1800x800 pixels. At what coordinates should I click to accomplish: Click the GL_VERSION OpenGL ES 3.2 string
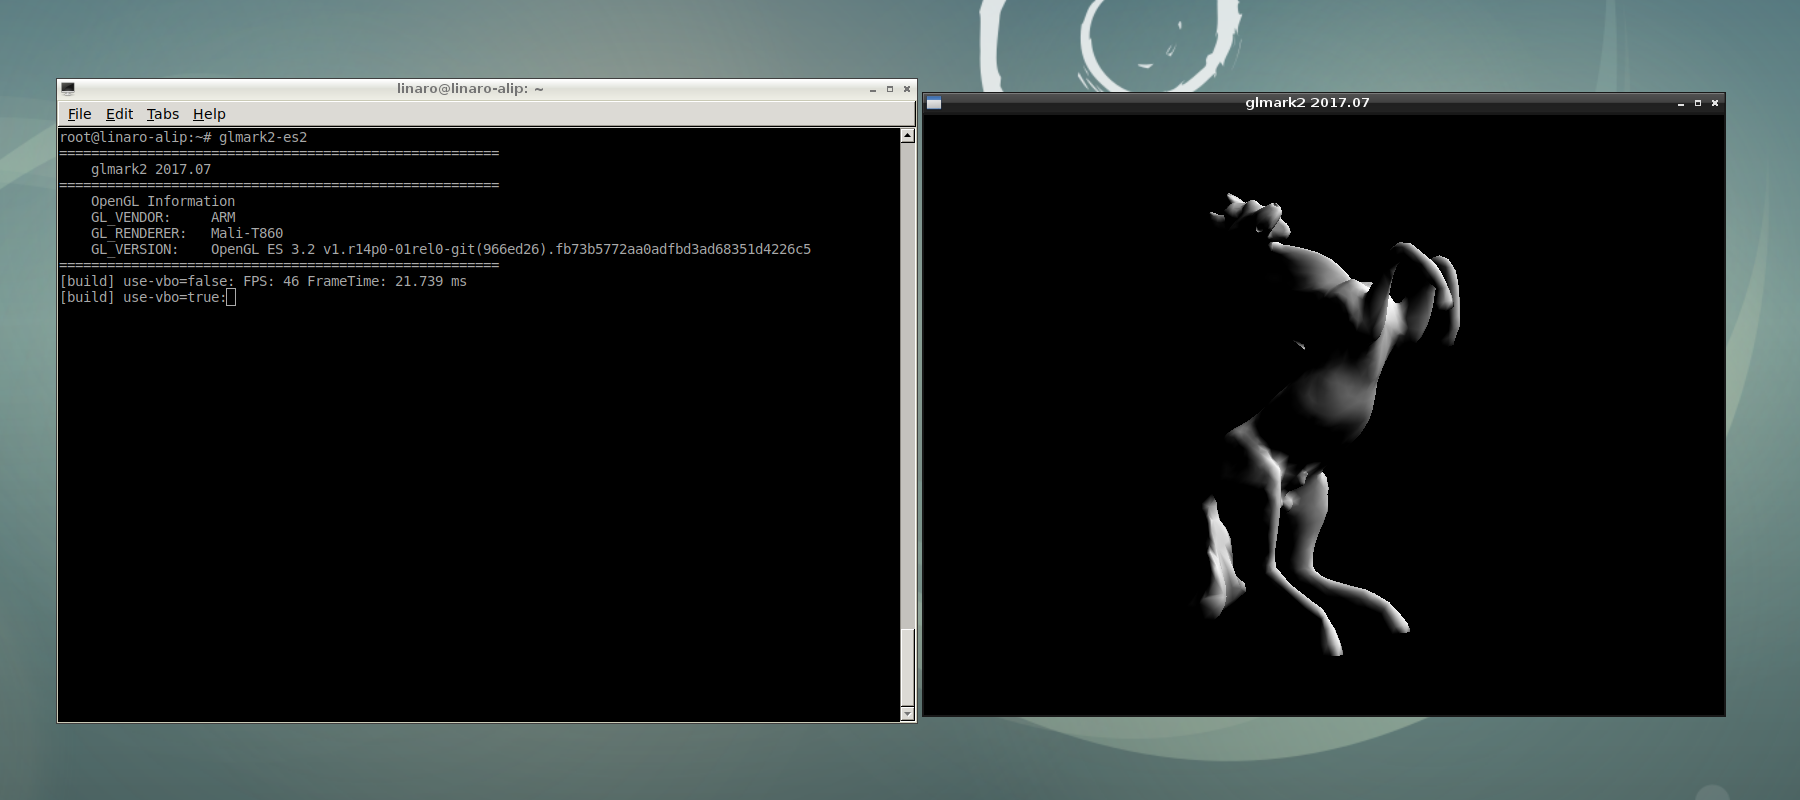511,249
